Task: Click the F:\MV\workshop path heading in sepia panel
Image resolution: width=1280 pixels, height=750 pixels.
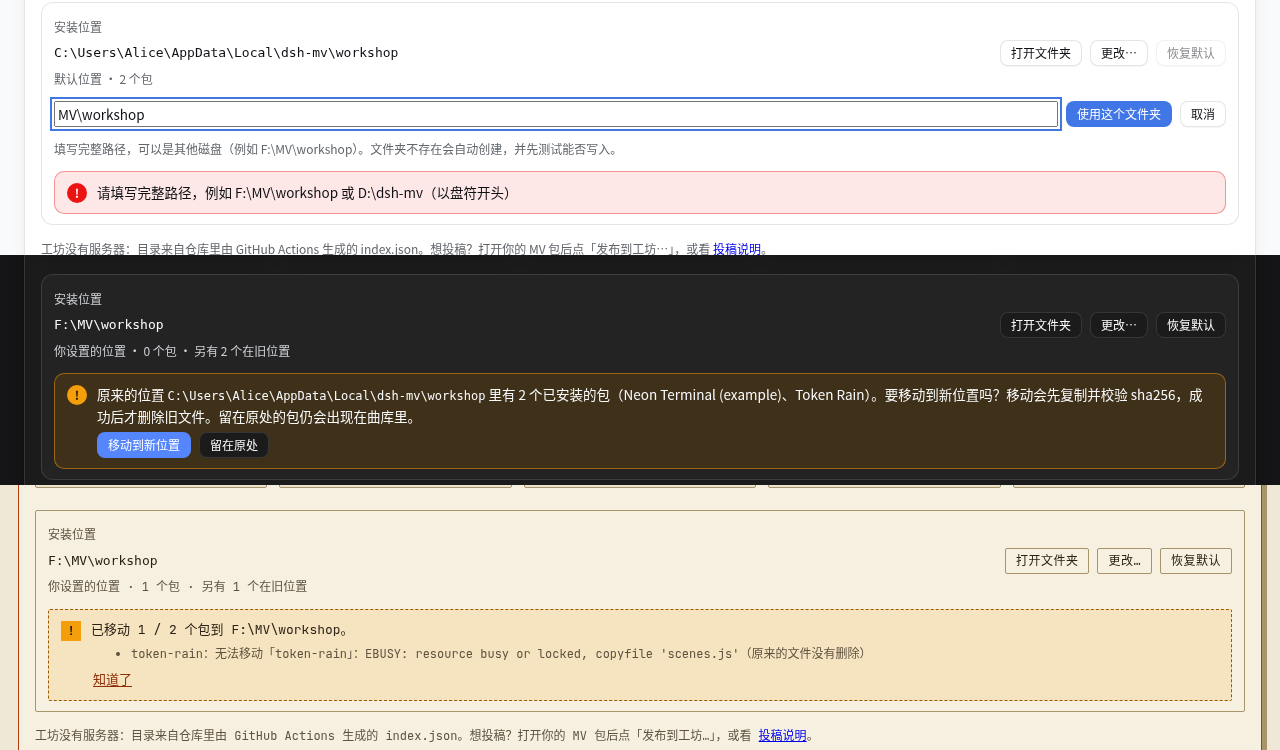Action: coord(103,560)
